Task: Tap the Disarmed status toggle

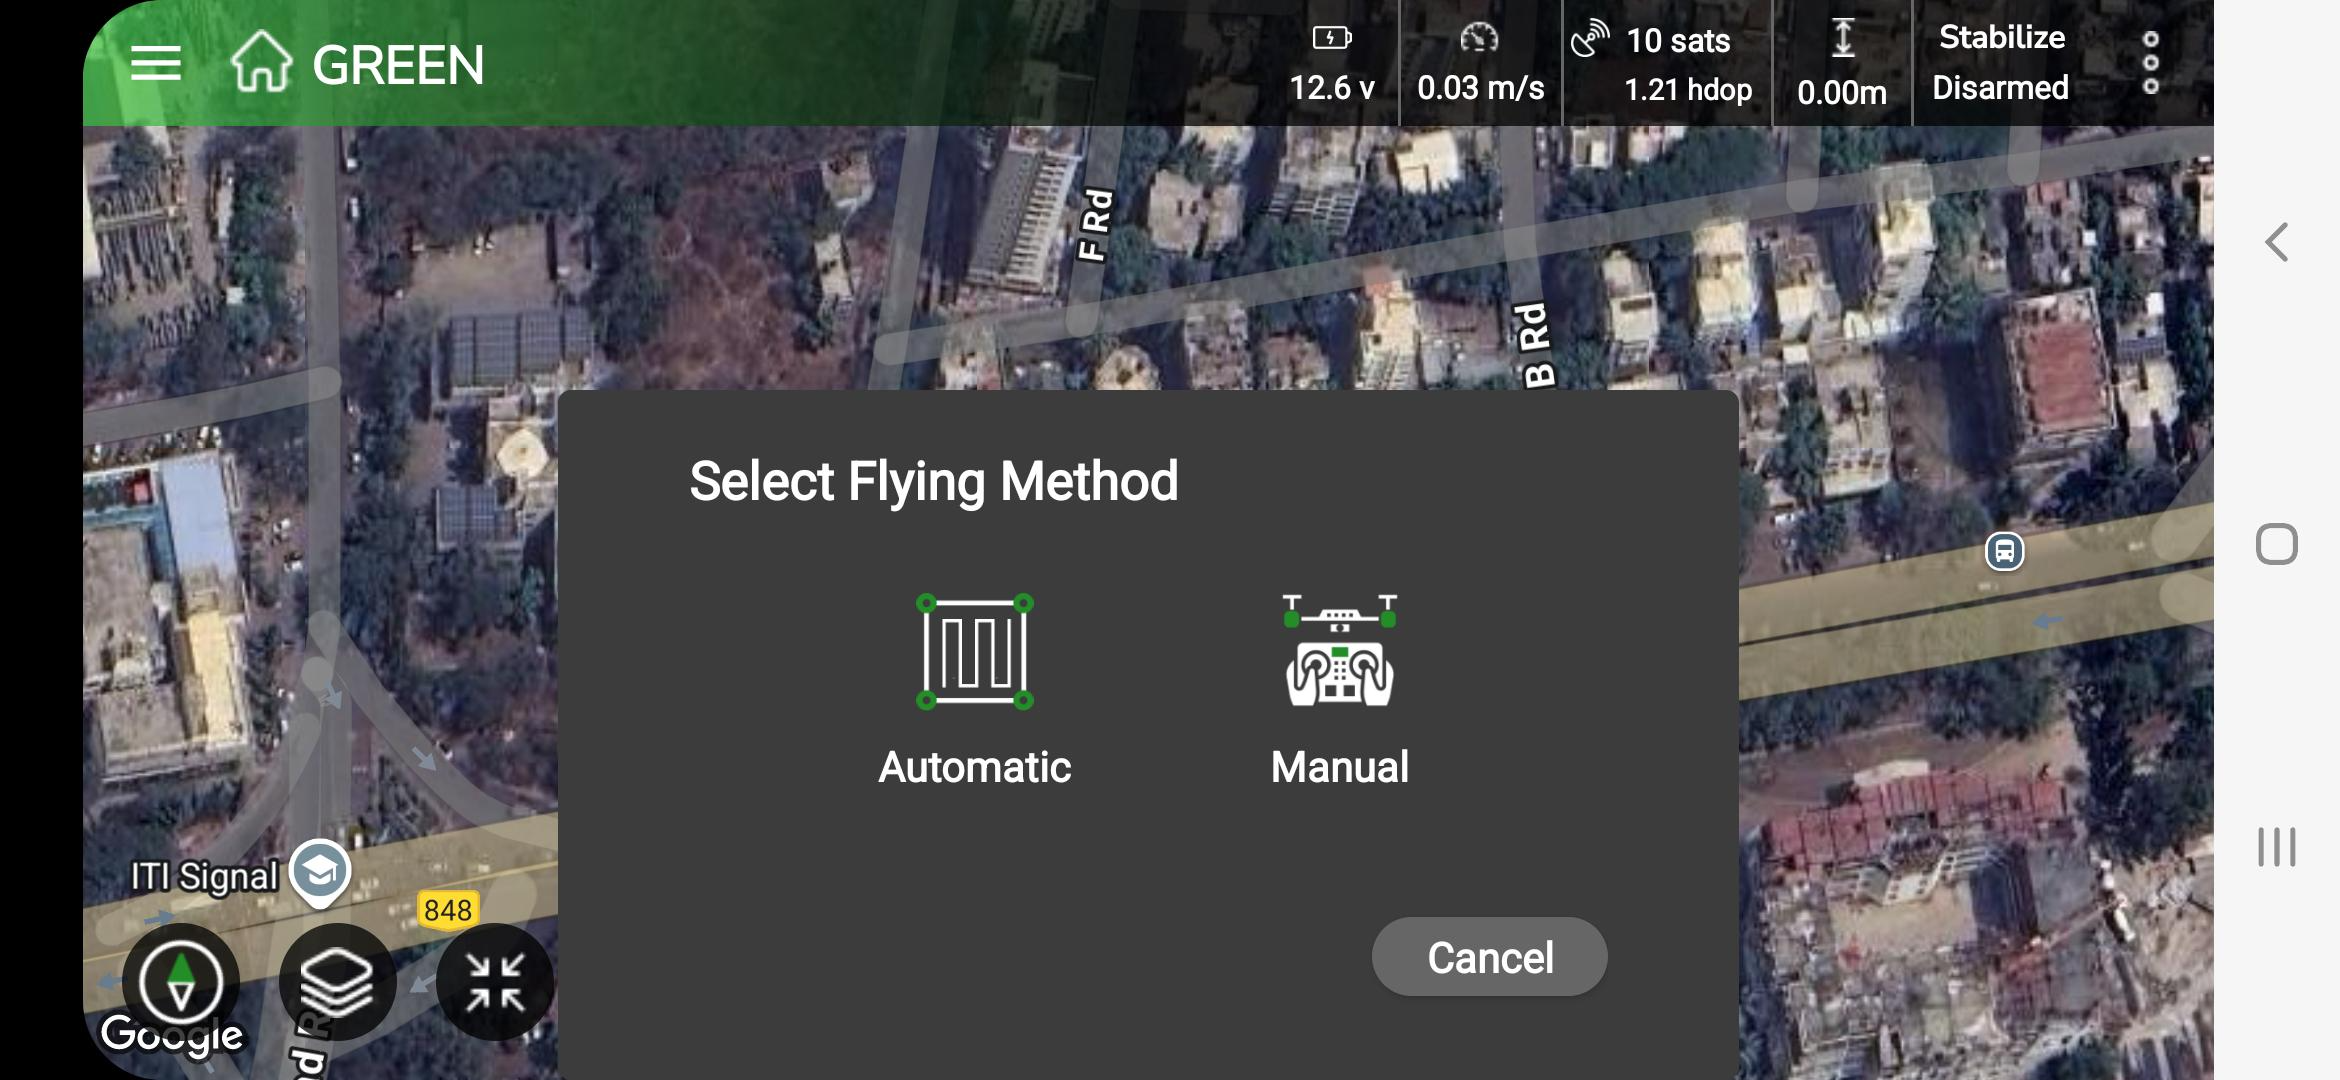Action: [2000, 88]
